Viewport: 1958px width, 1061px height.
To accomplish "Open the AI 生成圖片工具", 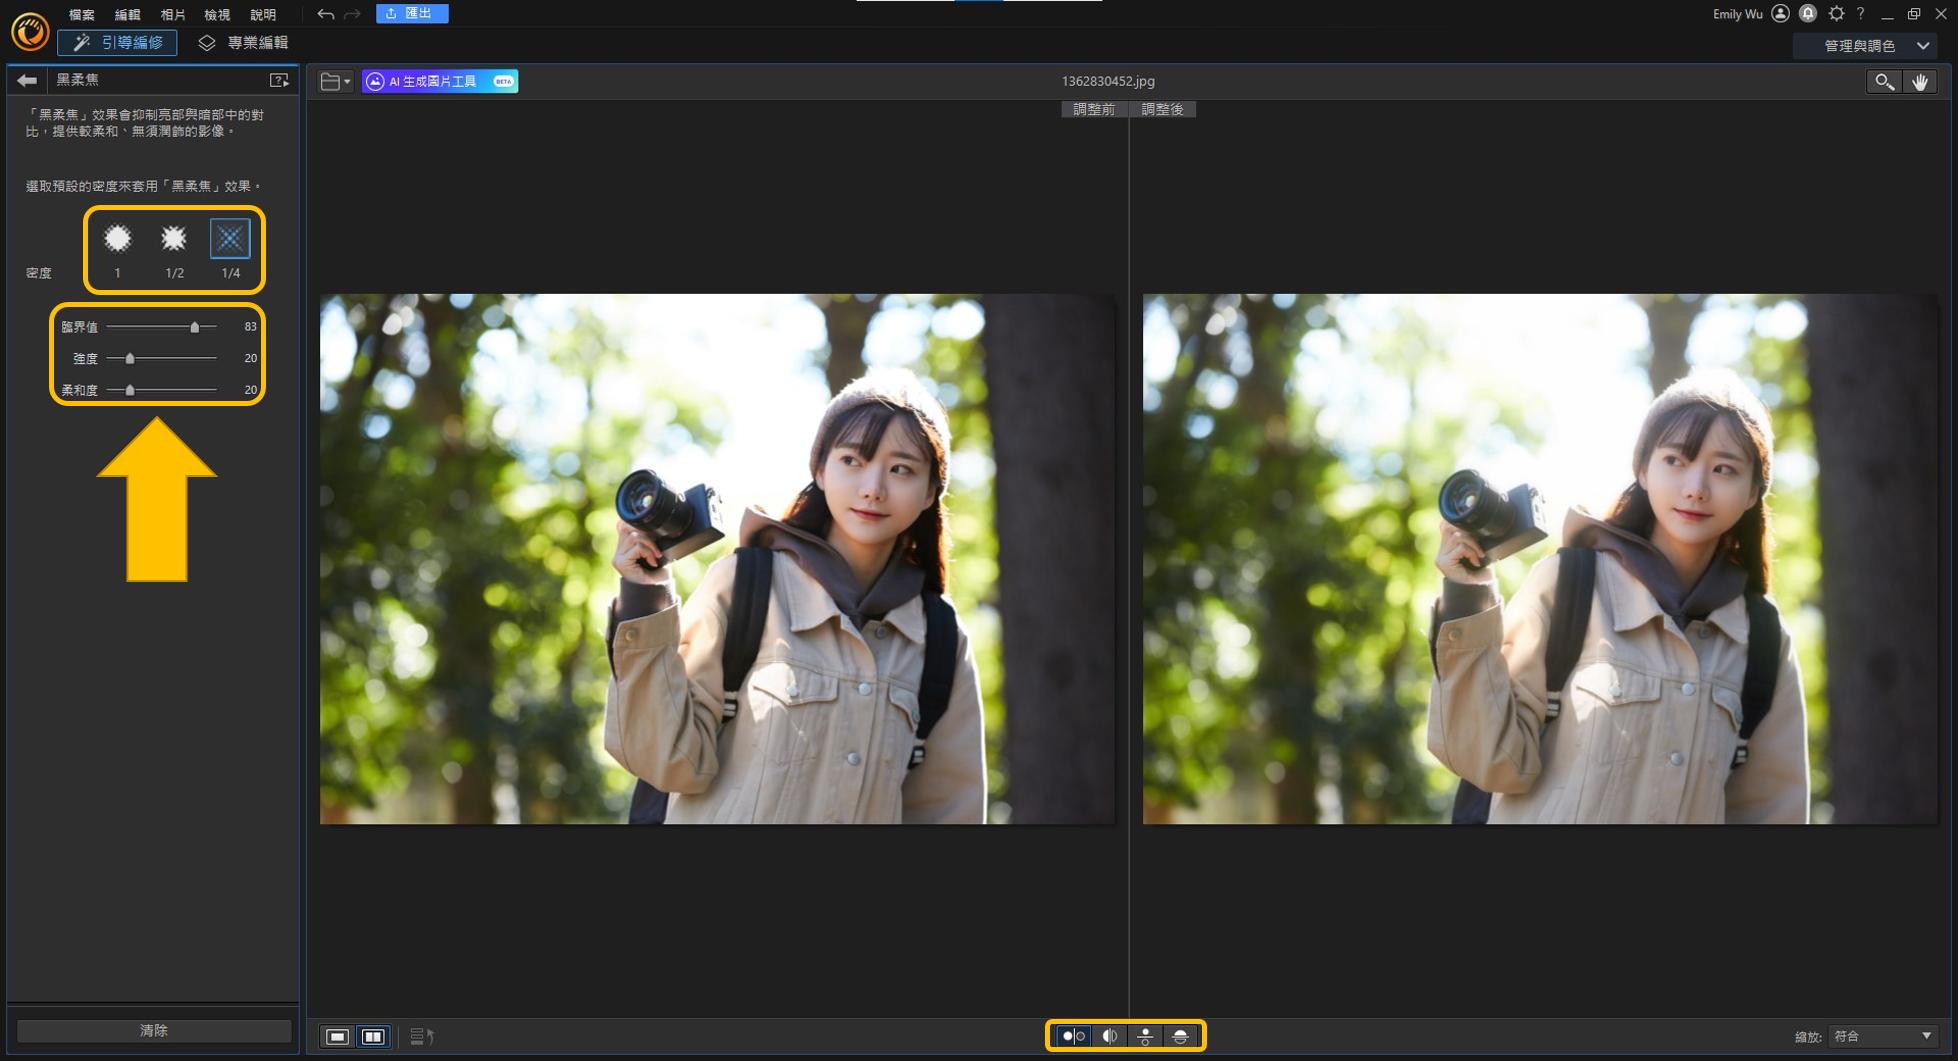I will (440, 81).
